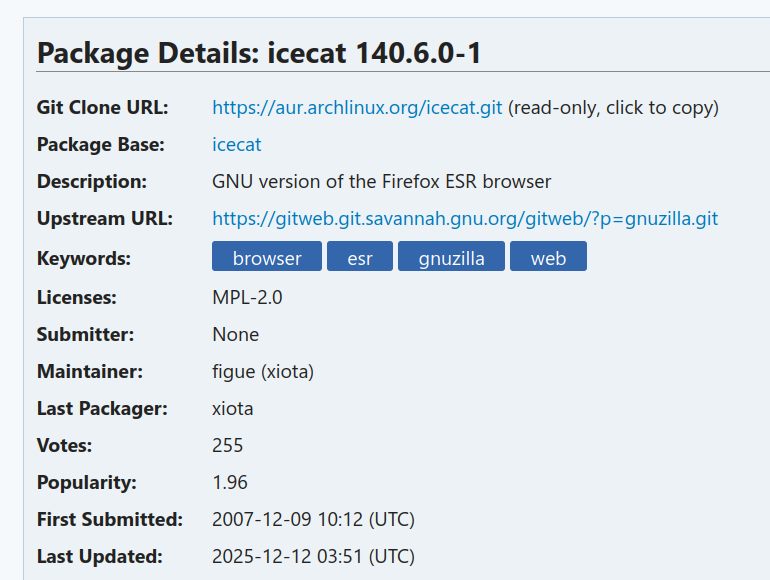Select the esr keyword tag
The height and width of the screenshot is (580, 770).
click(360, 256)
